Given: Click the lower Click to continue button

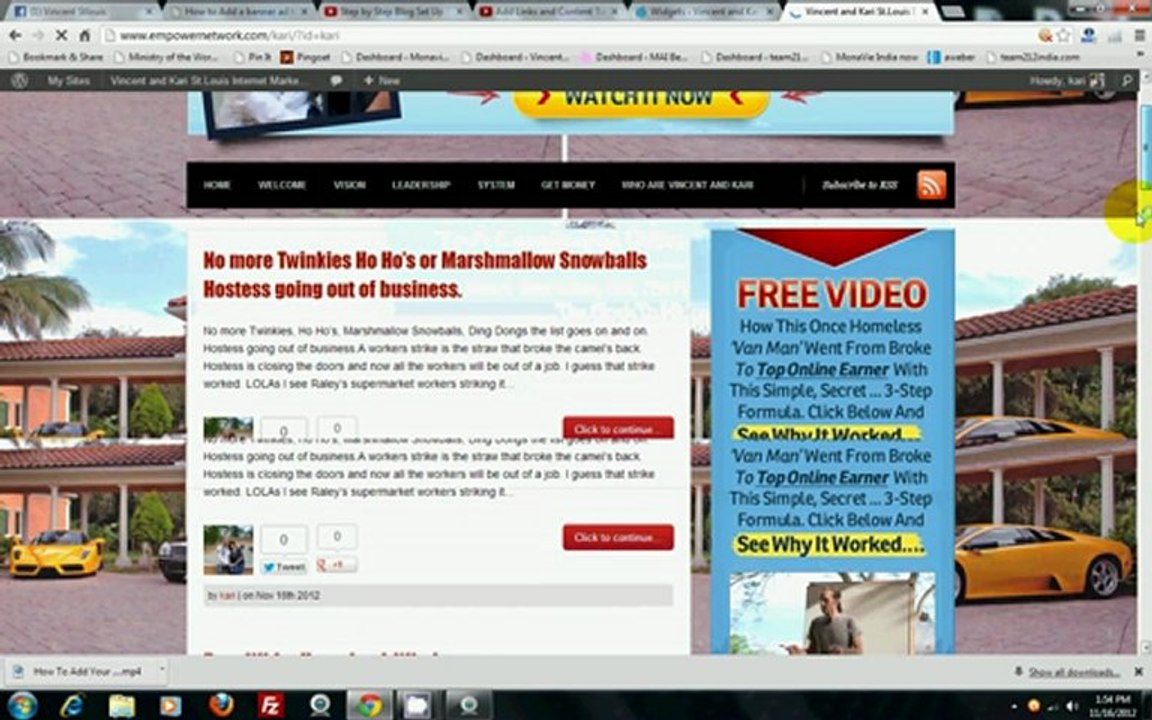Looking at the screenshot, I should tap(618, 537).
